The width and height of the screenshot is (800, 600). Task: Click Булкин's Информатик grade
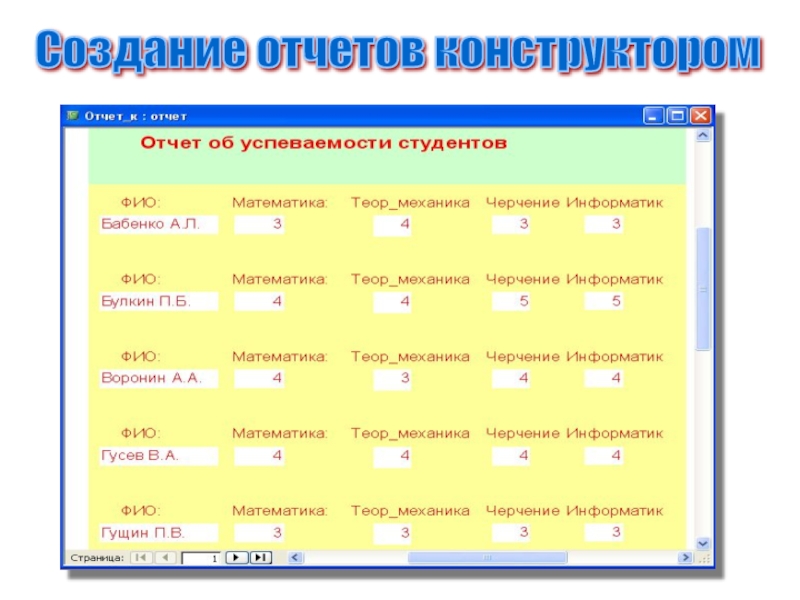click(x=604, y=301)
